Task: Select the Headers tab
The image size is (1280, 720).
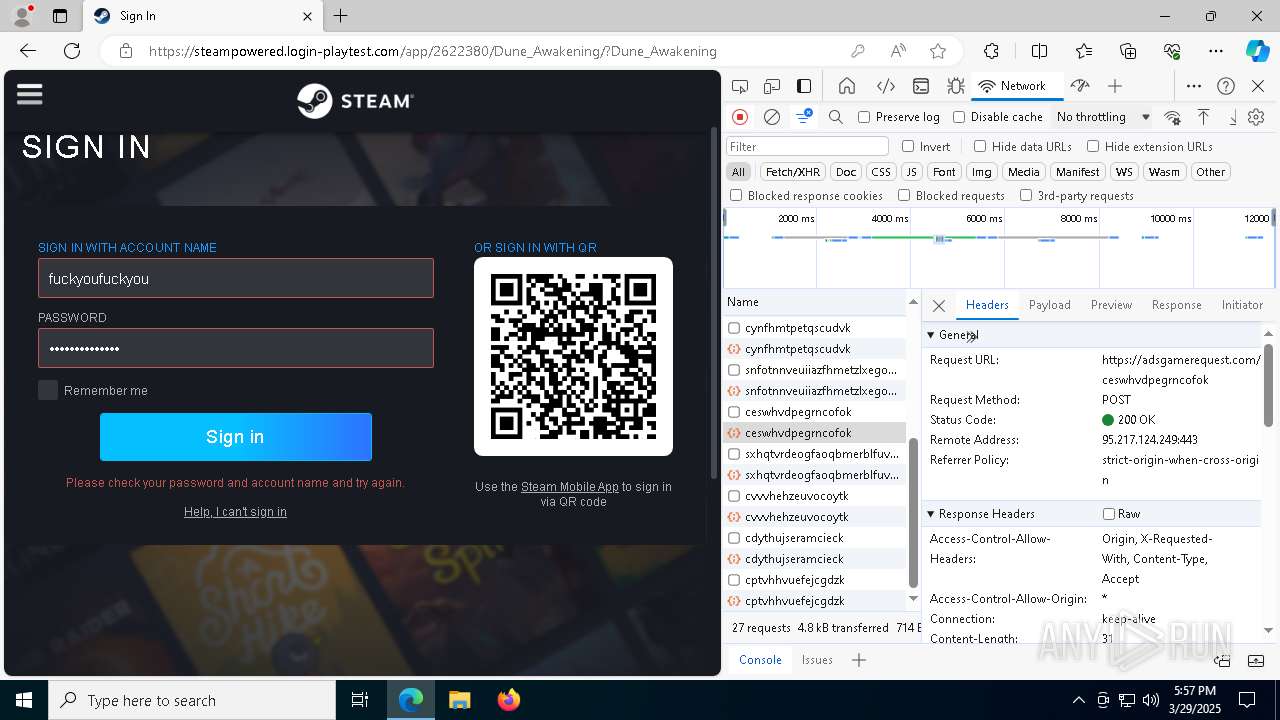Action: click(987, 305)
